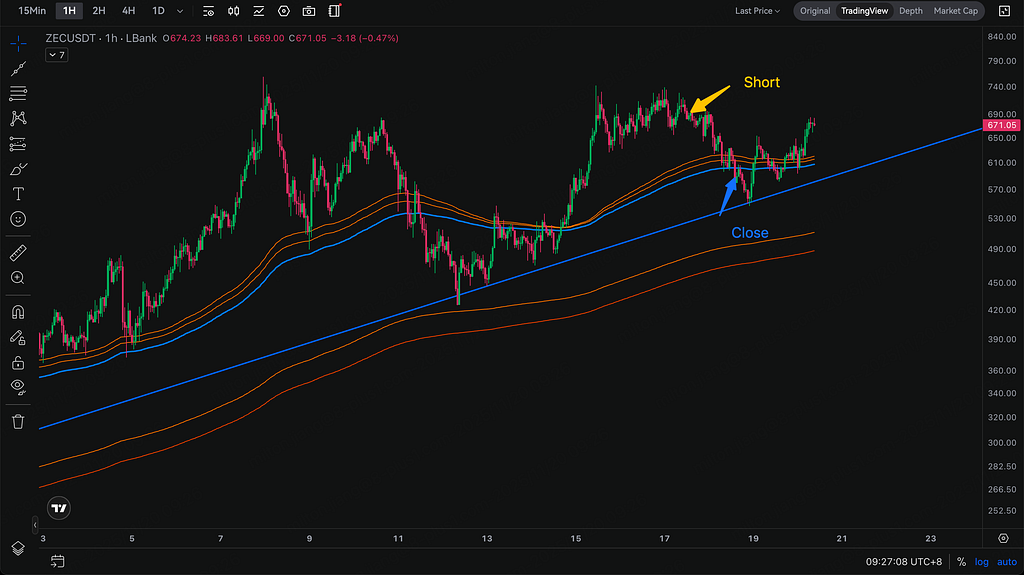Hide all drawings with eye icon
Image resolution: width=1024 pixels, height=575 pixels.
18,387
